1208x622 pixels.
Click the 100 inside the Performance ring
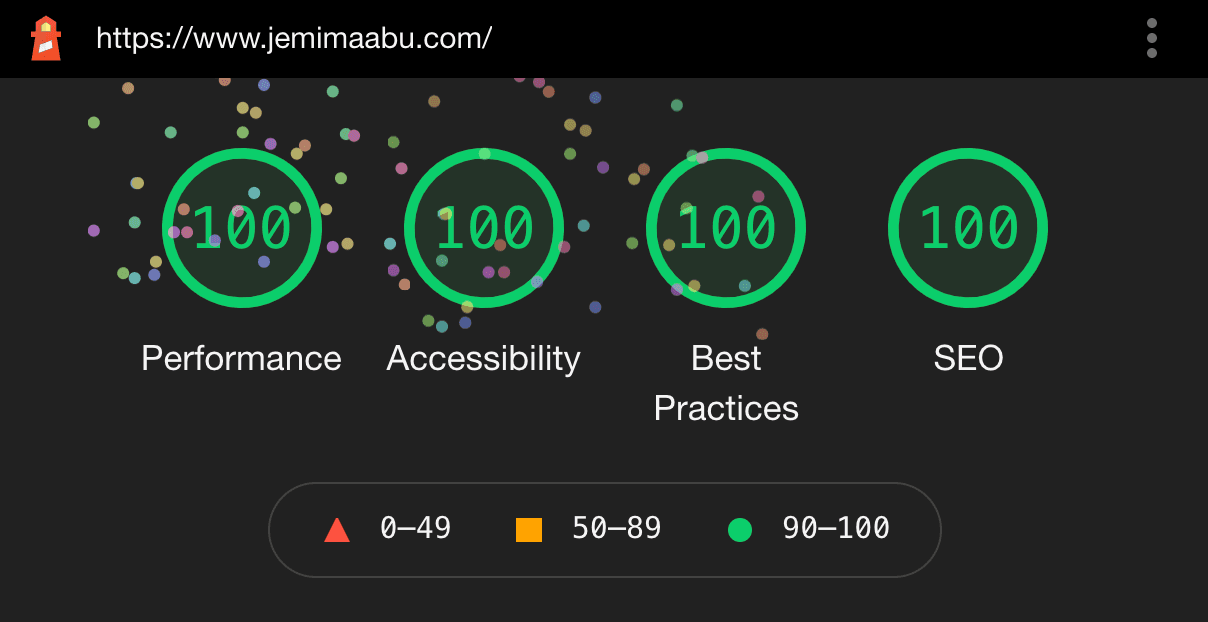242,227
